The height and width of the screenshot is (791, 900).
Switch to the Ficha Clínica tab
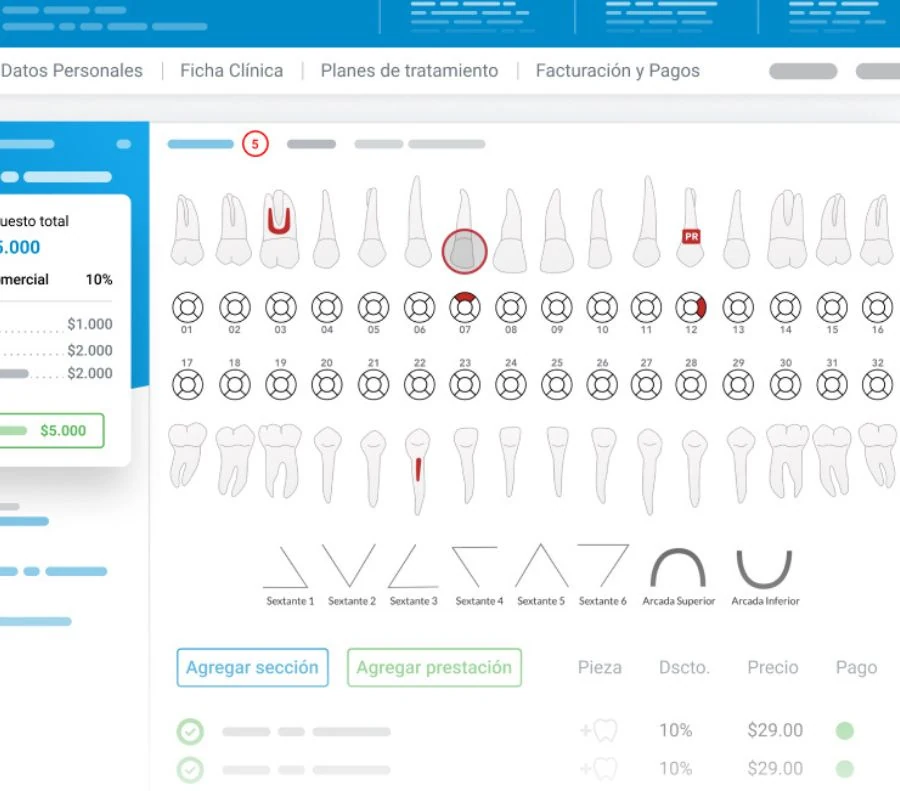click(x=231, y=71)
